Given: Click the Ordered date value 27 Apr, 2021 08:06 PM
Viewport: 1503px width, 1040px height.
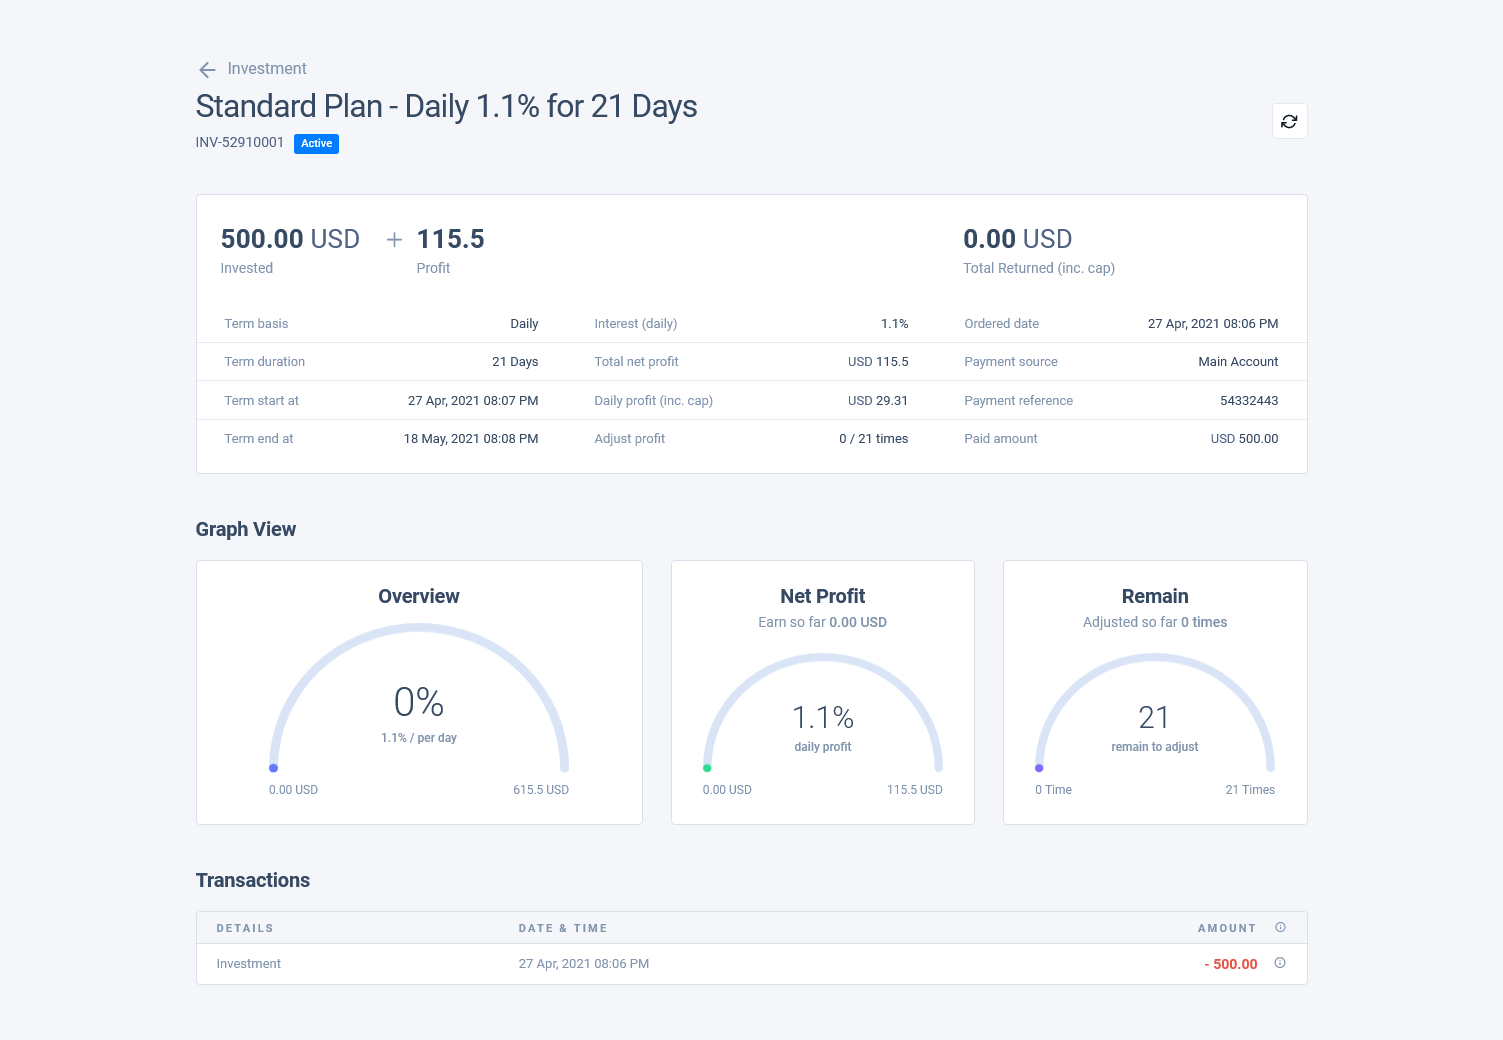Looking at the screenshot, I should 1213,324.
